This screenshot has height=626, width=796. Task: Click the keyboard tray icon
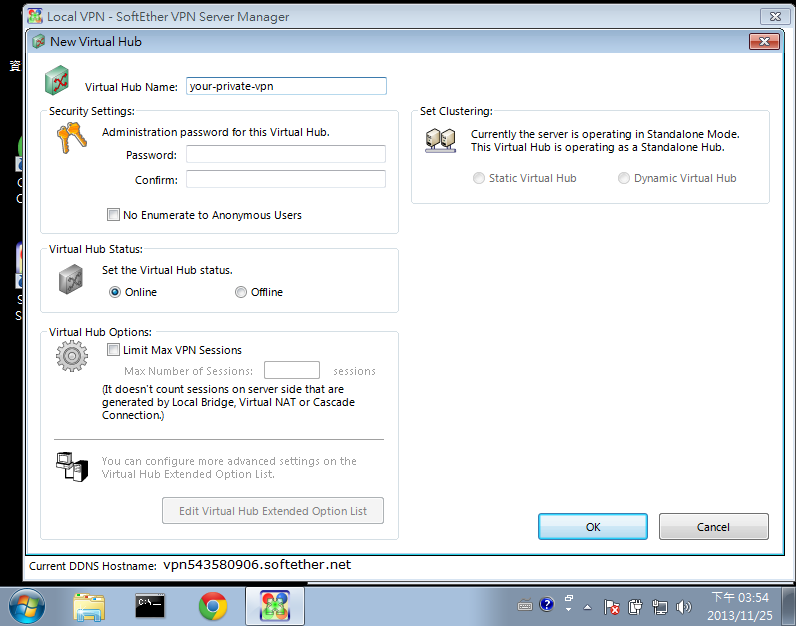pyautogui.click(x=525, y=605)
